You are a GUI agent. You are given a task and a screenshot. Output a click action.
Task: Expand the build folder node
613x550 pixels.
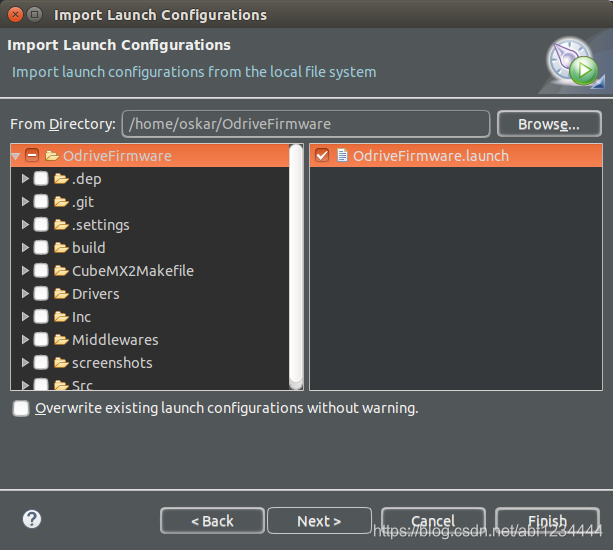coord(25,247)
